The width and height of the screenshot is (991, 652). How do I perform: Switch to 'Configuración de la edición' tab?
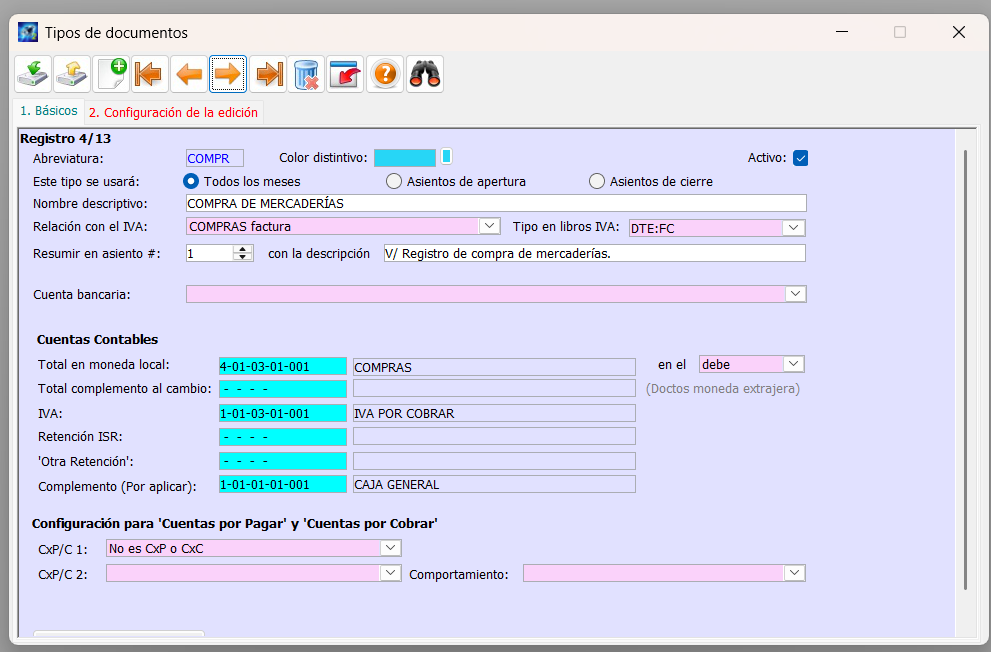[x=174, y=112]
